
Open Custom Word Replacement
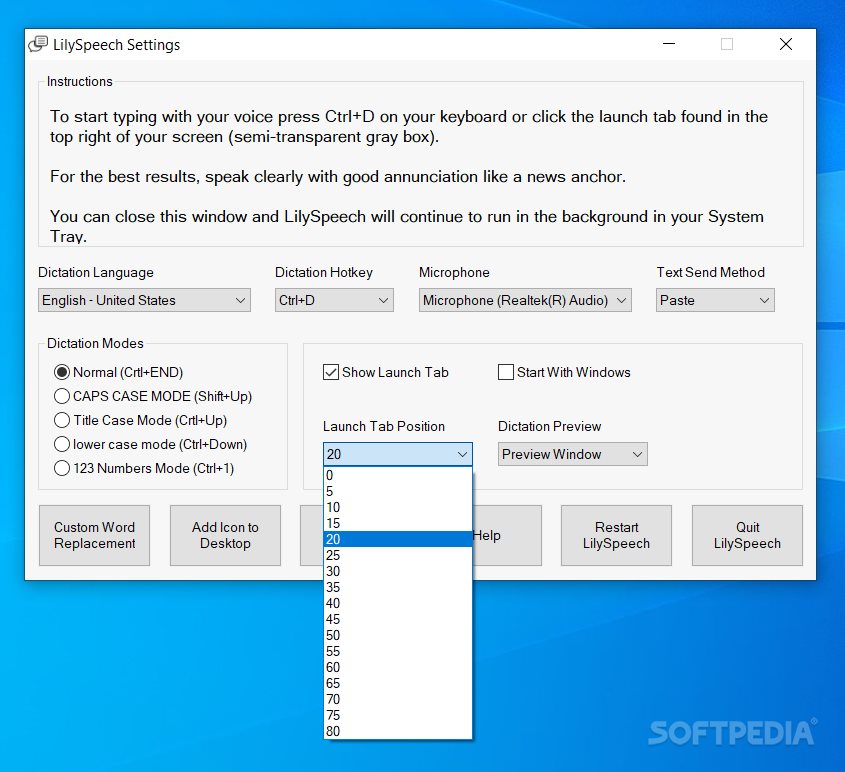(x=94, y=535)
